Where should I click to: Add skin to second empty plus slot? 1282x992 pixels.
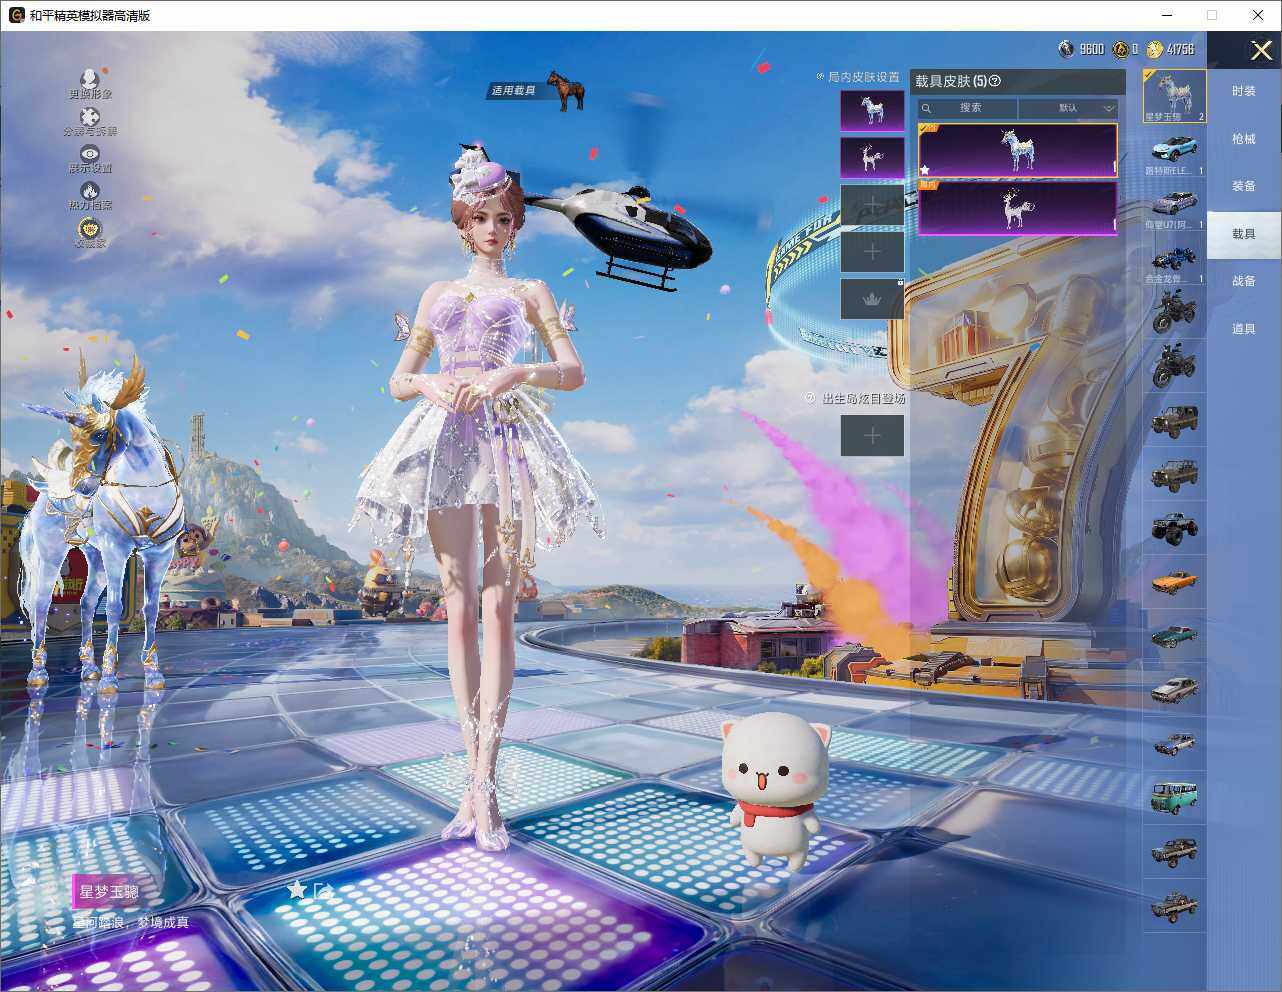(872, 252)
